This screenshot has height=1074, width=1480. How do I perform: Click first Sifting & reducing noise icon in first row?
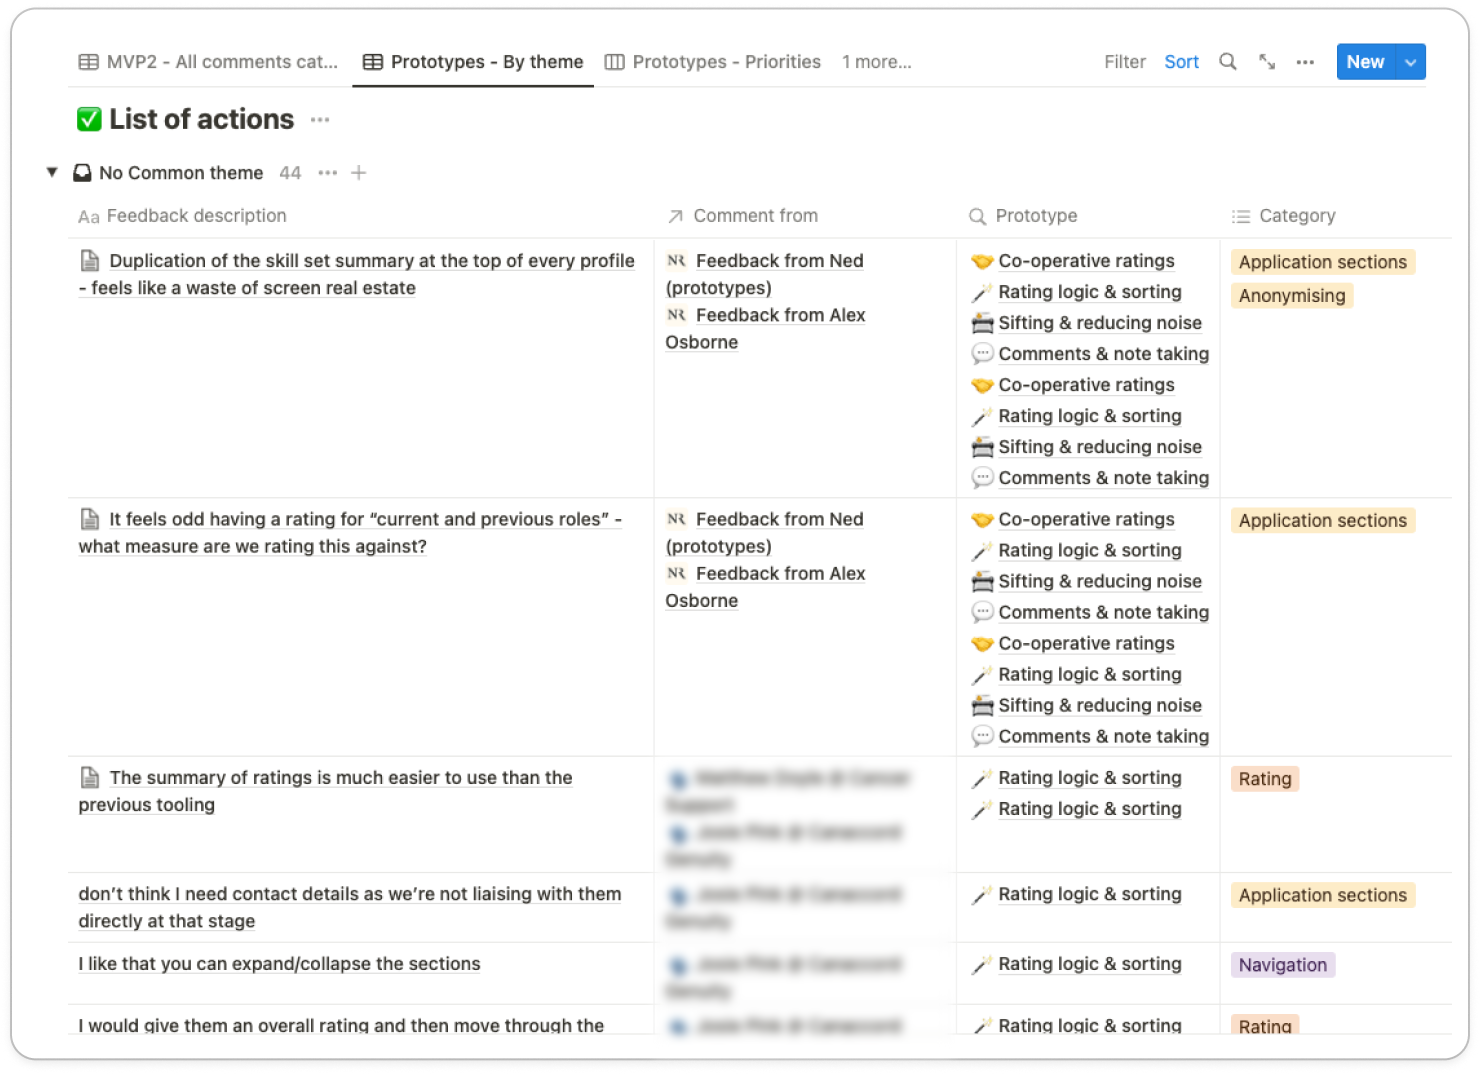click(982, 323)
